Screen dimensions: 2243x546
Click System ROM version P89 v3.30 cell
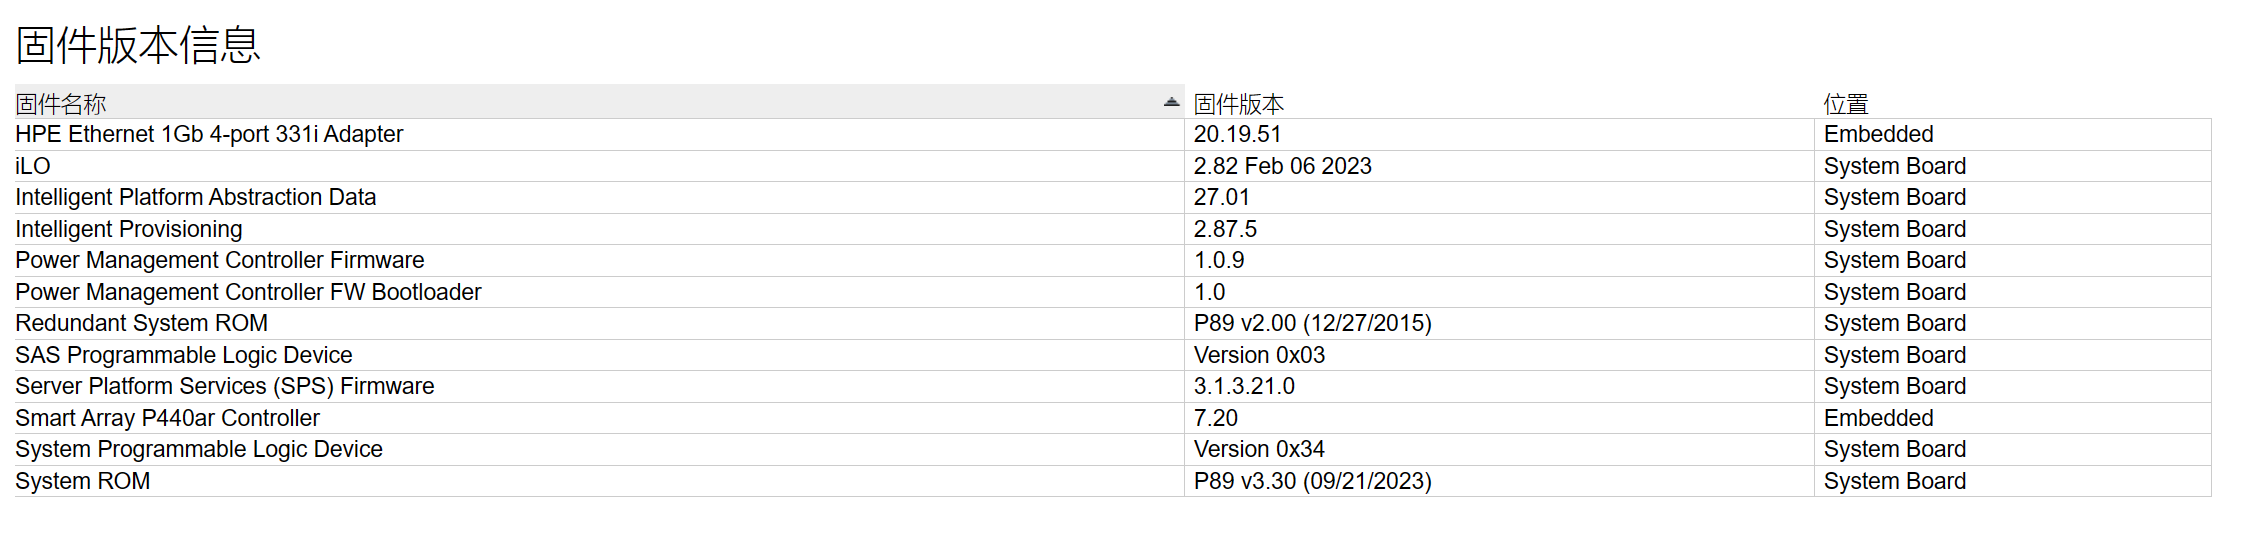point(1313,481)
